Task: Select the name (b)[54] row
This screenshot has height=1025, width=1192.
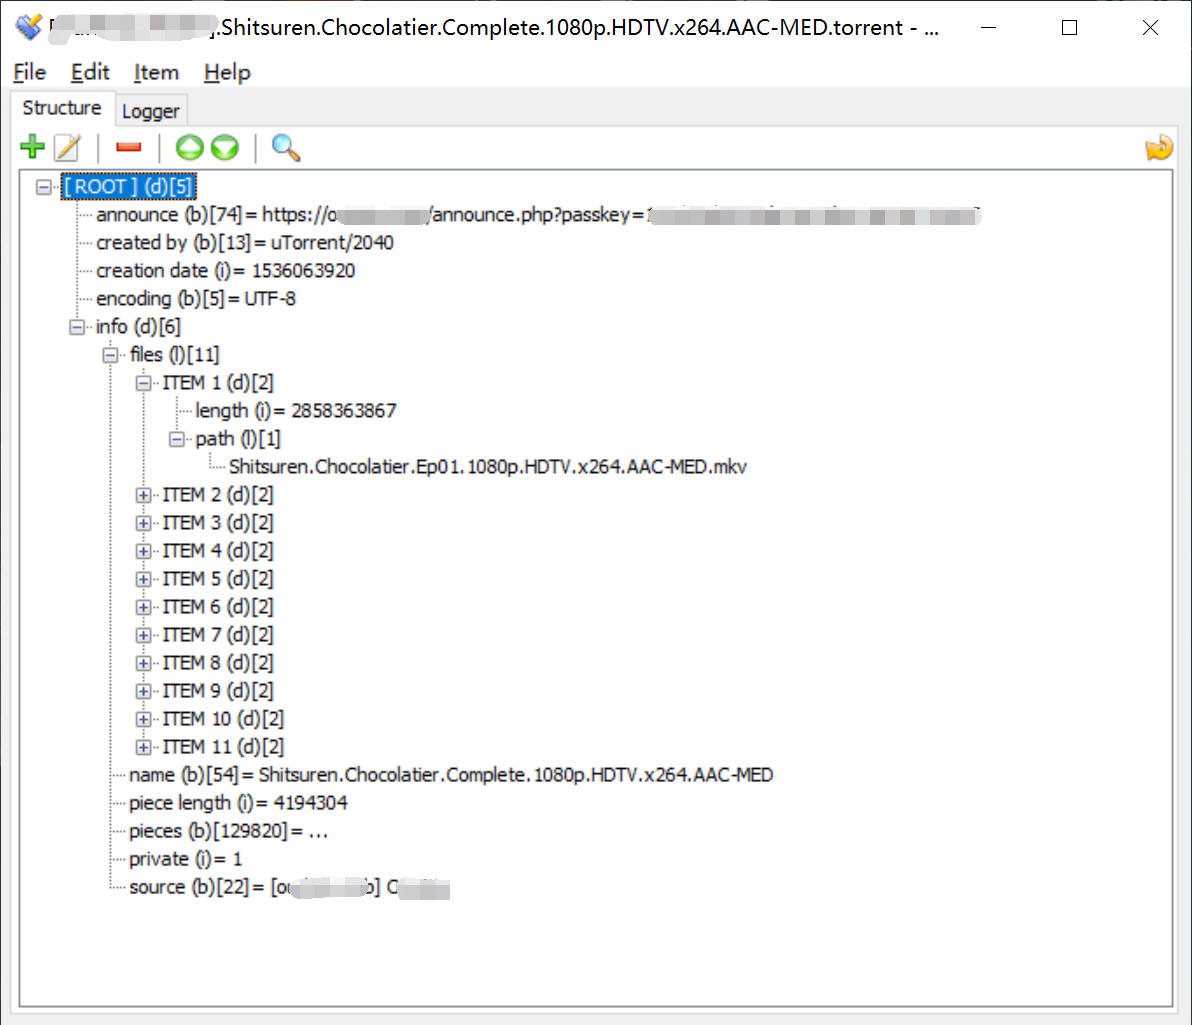Action: pos(451,776)
